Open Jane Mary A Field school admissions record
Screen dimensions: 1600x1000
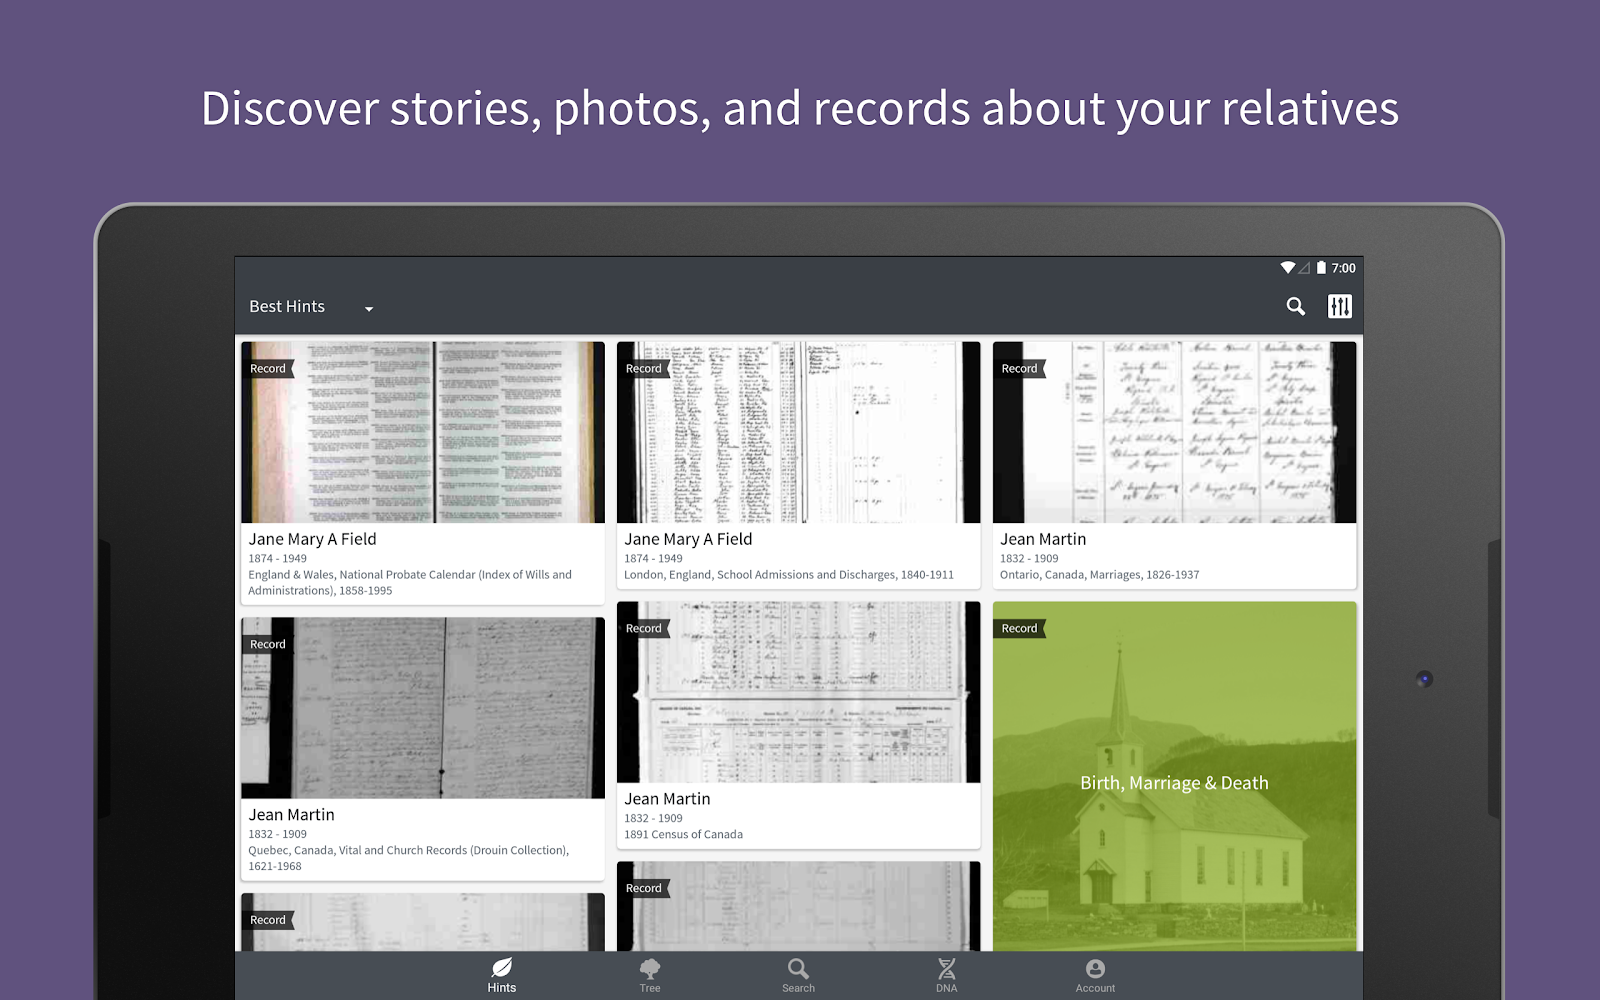point(799,432)
